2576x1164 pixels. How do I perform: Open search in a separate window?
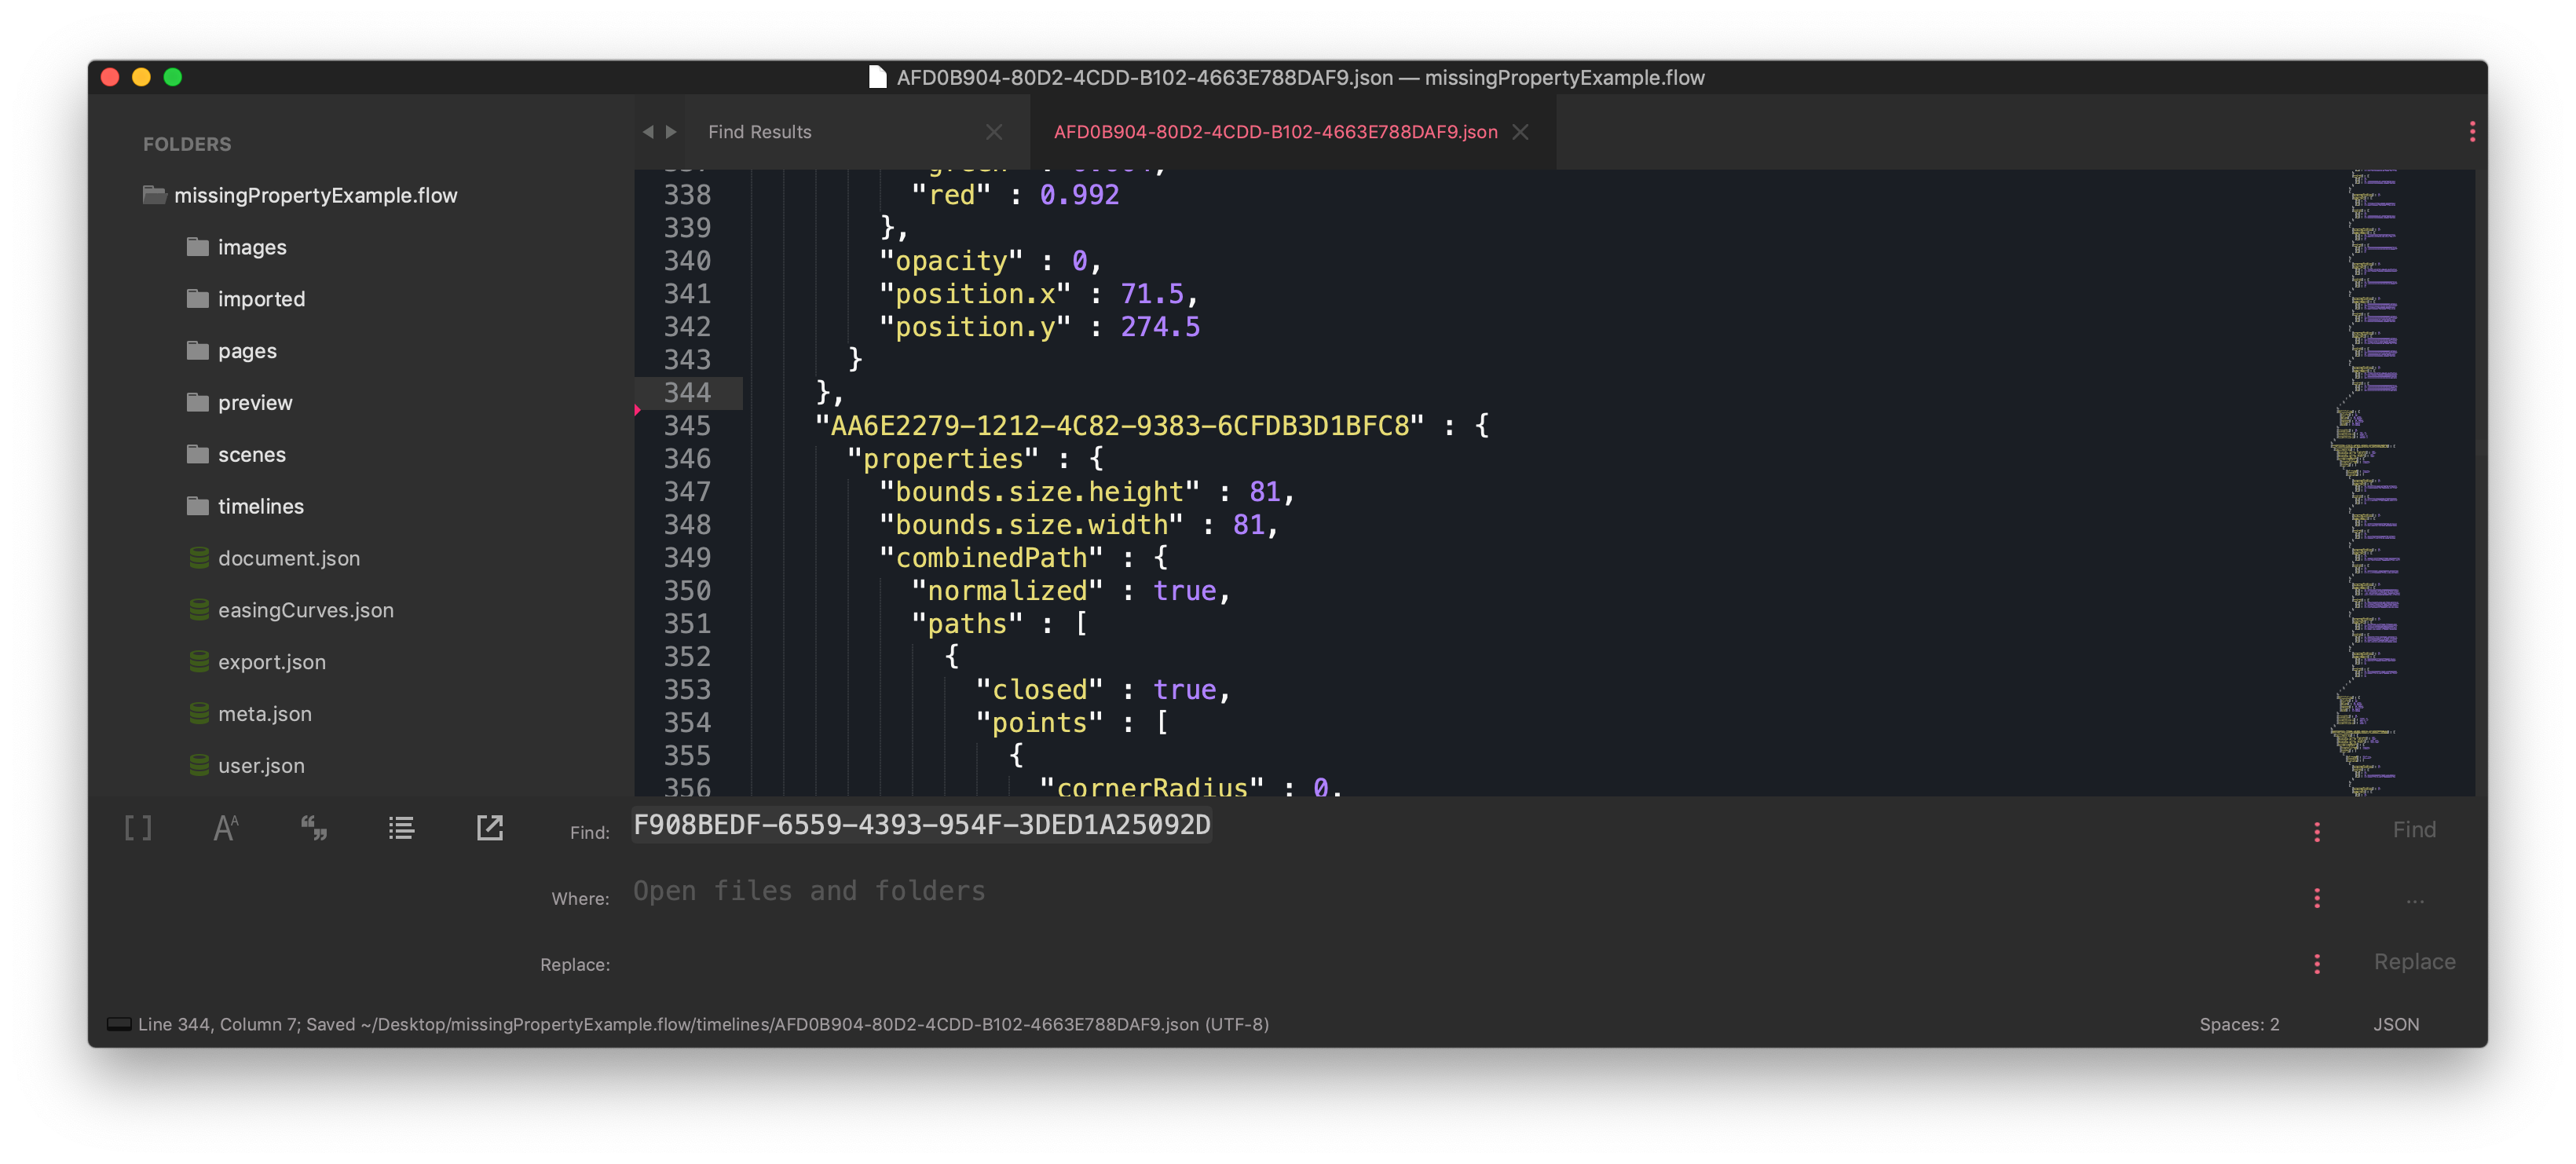click(x=489, y=827)
